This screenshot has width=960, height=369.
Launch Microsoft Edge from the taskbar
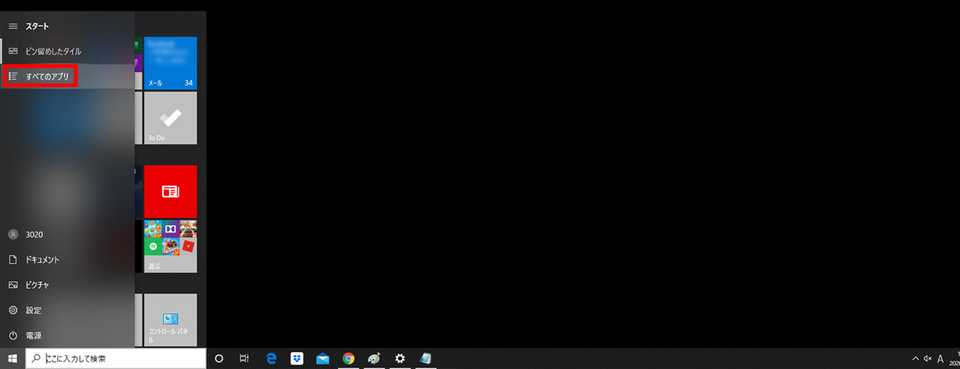[271, 359]
